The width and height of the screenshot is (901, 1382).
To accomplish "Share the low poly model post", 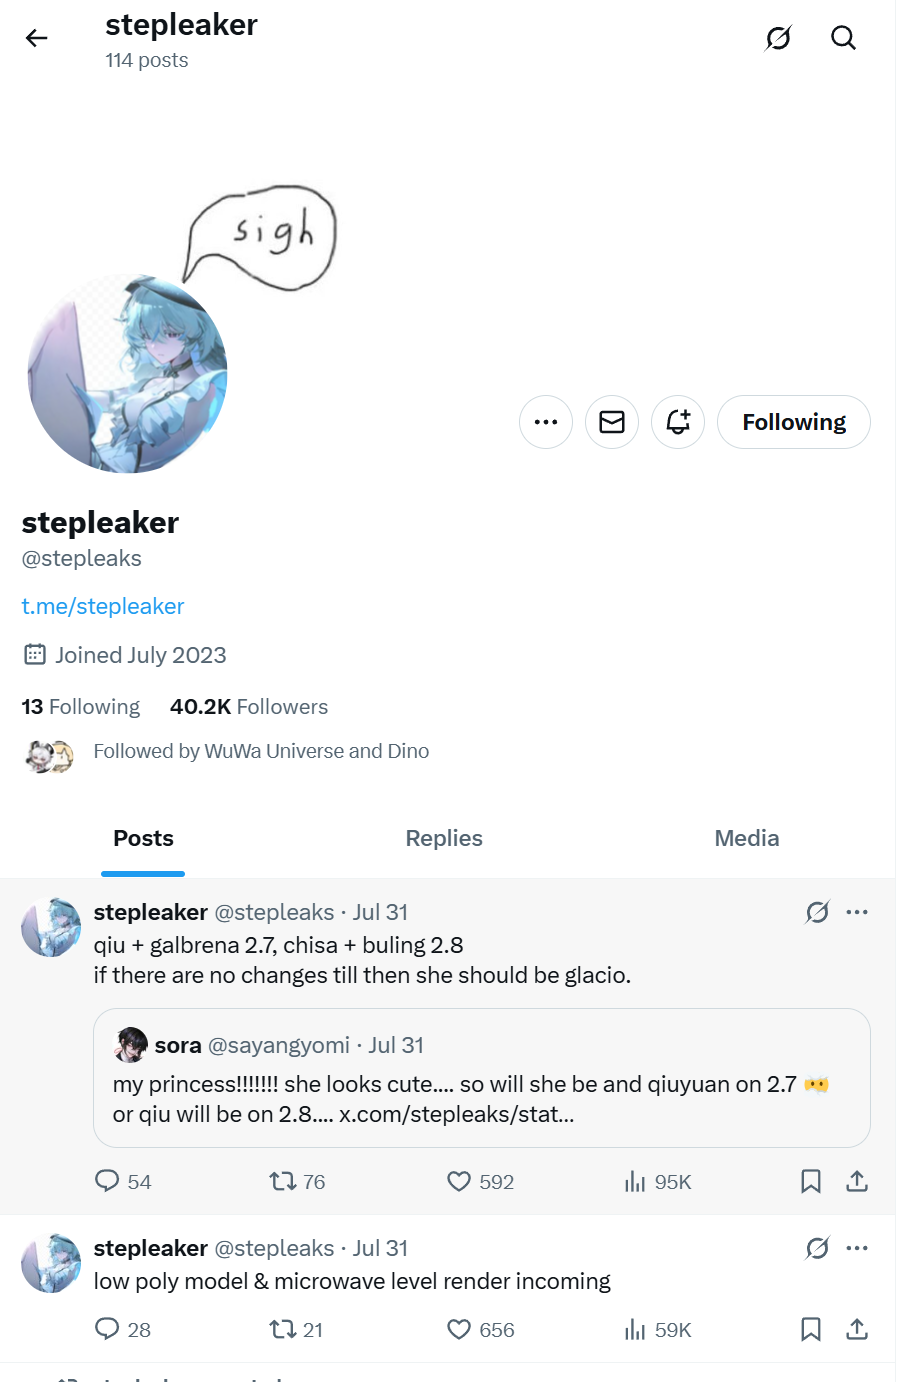I will coord(857,1330).
